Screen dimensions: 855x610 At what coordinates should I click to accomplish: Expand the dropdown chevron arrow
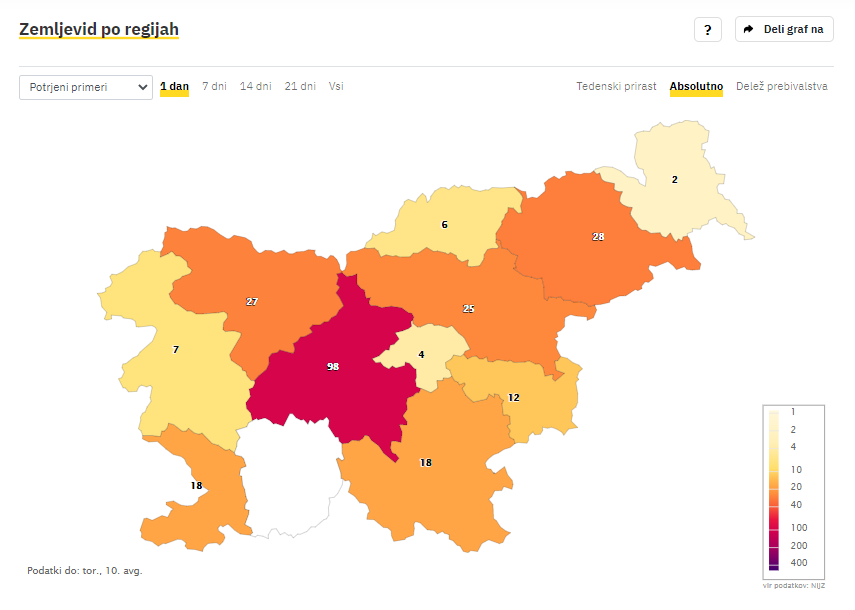pos(143,87)
